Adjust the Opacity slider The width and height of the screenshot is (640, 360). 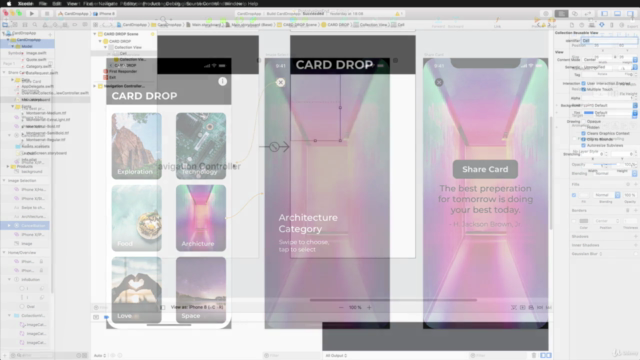(x=607, y=164)
